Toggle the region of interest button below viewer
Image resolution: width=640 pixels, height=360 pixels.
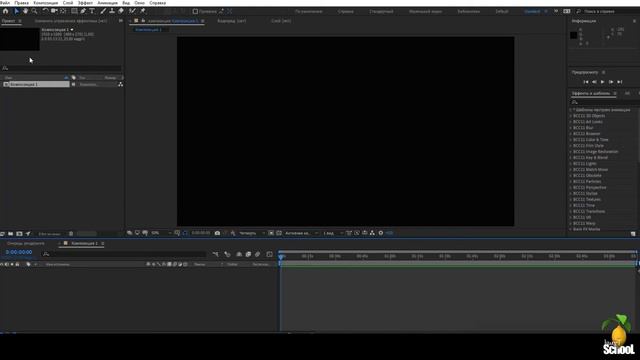[x=271, y=233]
